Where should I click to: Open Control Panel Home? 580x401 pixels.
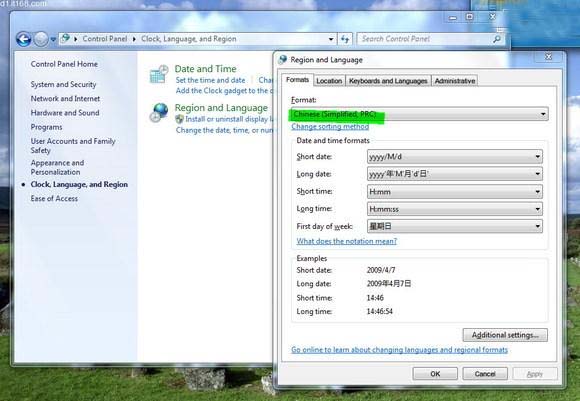point(64,64)
